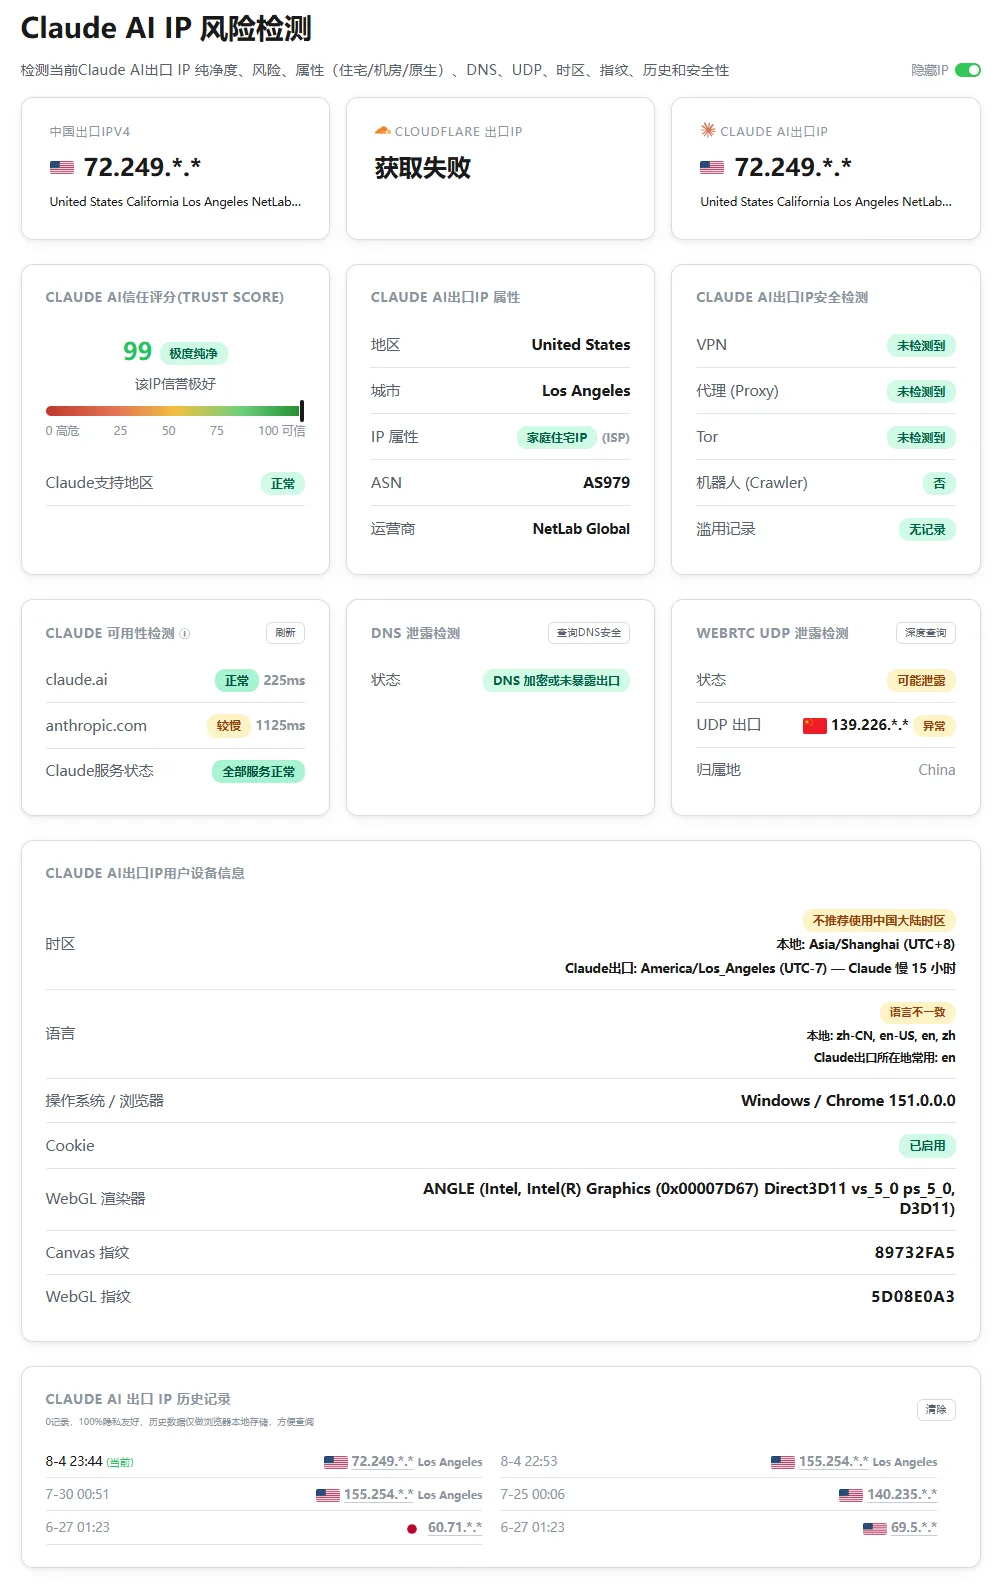This screenshot has height=1584, width=1005.
Task: Click the 刷新 button in availability card
Action: tap(285, 633)
